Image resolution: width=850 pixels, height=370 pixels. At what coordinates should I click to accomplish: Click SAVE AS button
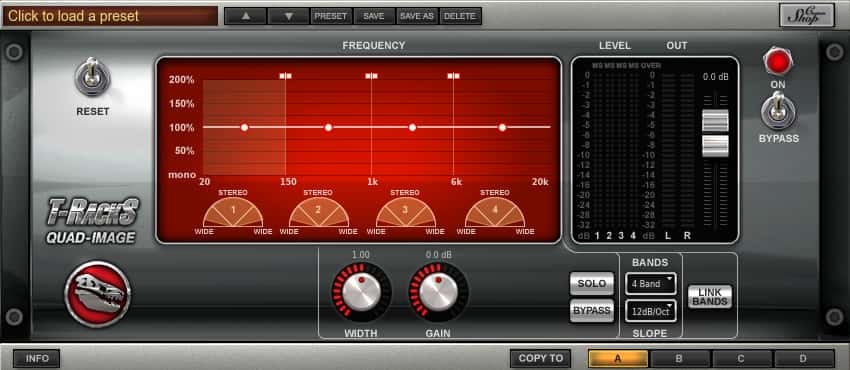(x=417, y=16)
